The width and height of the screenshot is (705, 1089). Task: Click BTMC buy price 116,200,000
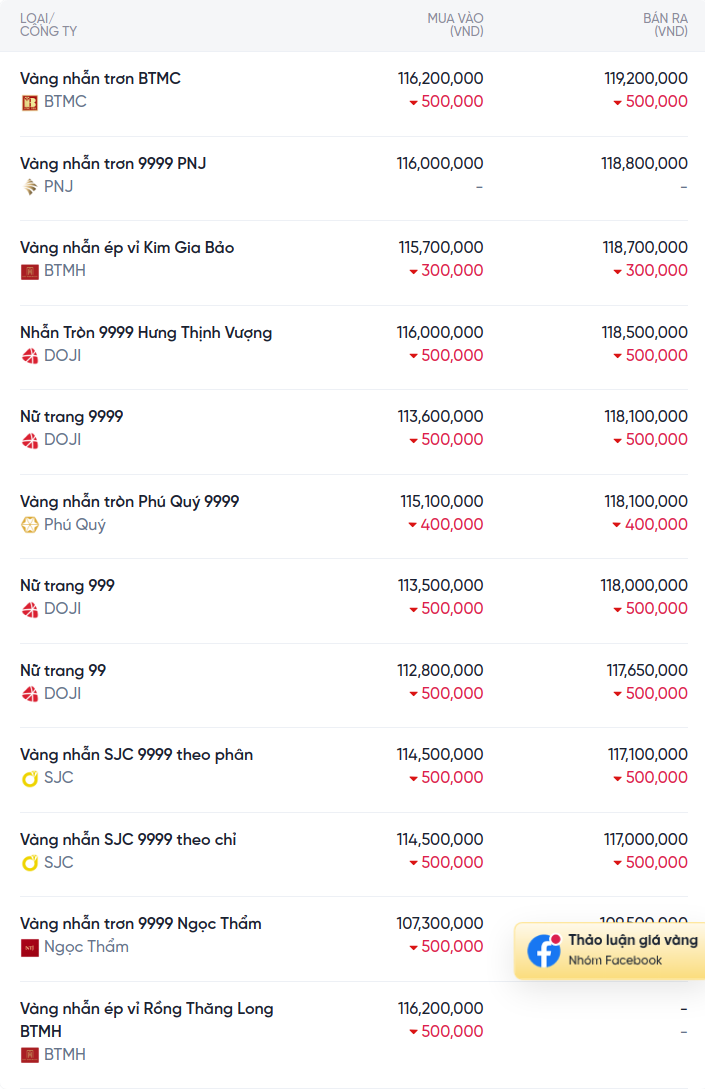coord(440,78)
